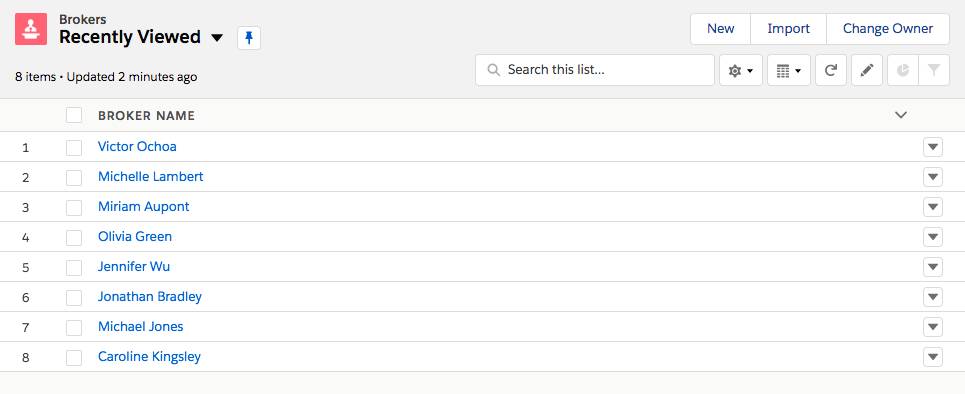This screenshot has width=965, height=394.
Task: Open the charts panel icon
Action: point(903,70)
